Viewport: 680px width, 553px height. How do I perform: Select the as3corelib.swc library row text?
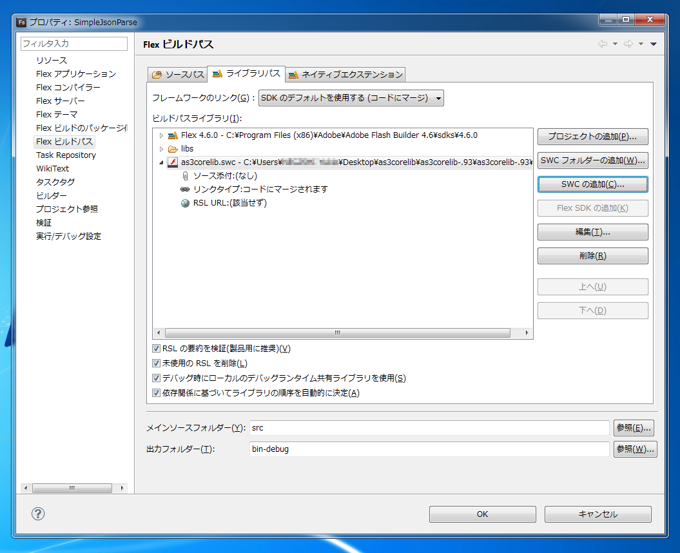point(356,162)
